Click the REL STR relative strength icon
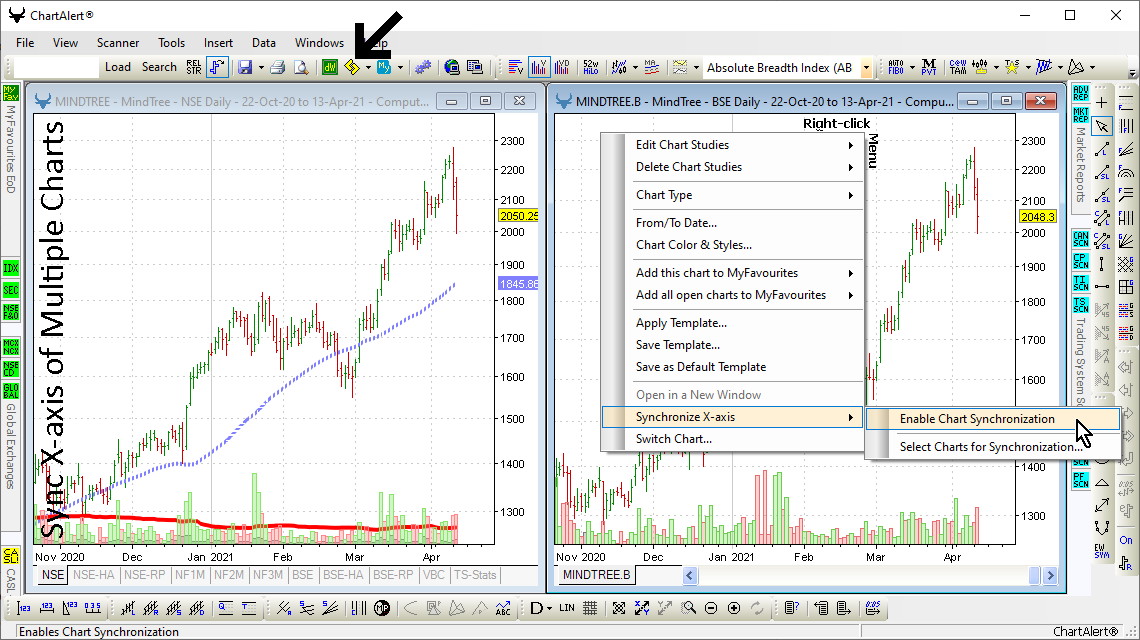Screen dimensions: 1140x640 194,67
